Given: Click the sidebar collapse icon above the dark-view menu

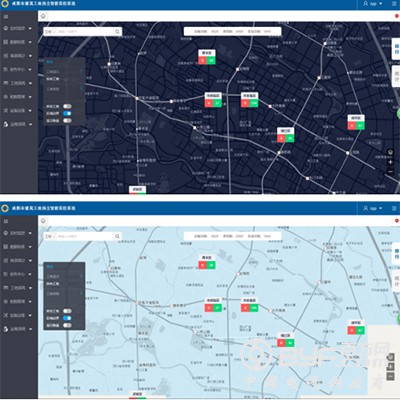Looking at the screenshot, I should click(x=6, y=16).
